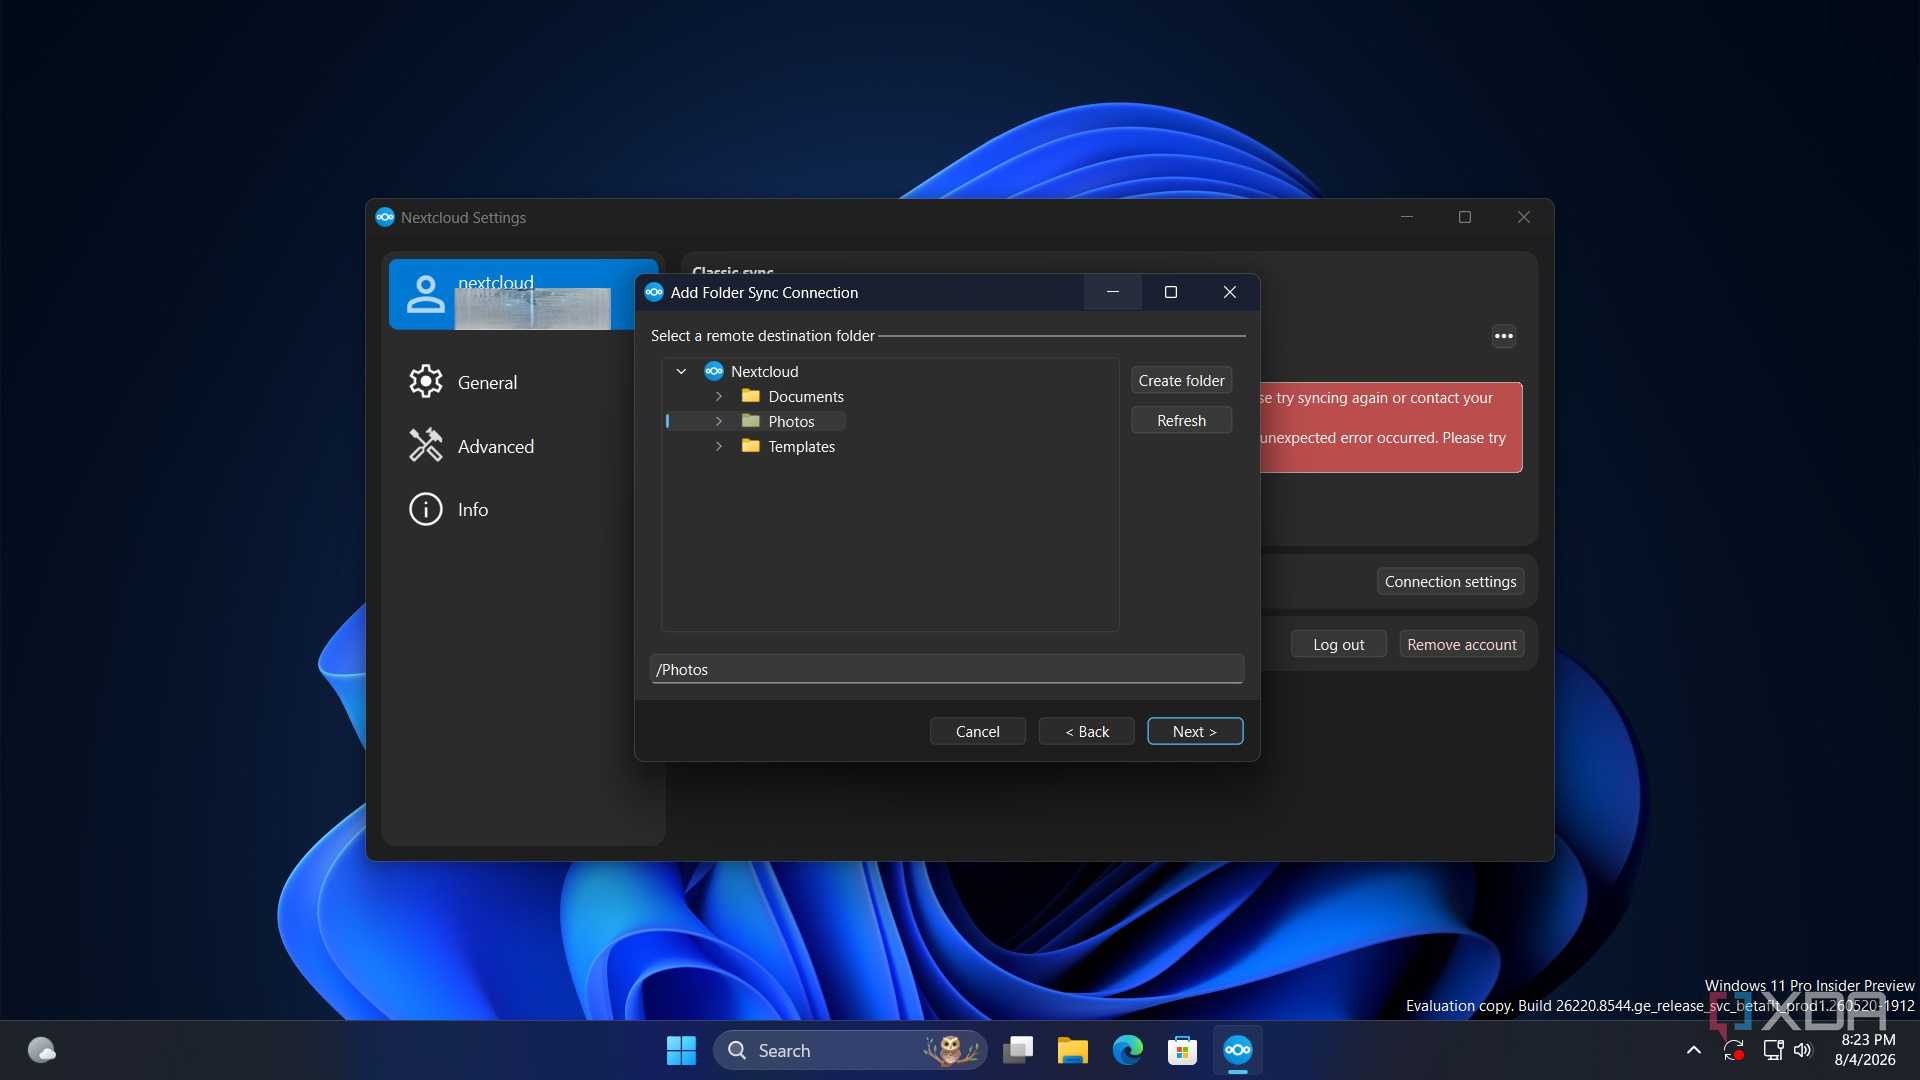Image resolution: width=1920 pixels, height=1080 pixels.
Task: Expand the Documents folder chevron
Action: 719,396
